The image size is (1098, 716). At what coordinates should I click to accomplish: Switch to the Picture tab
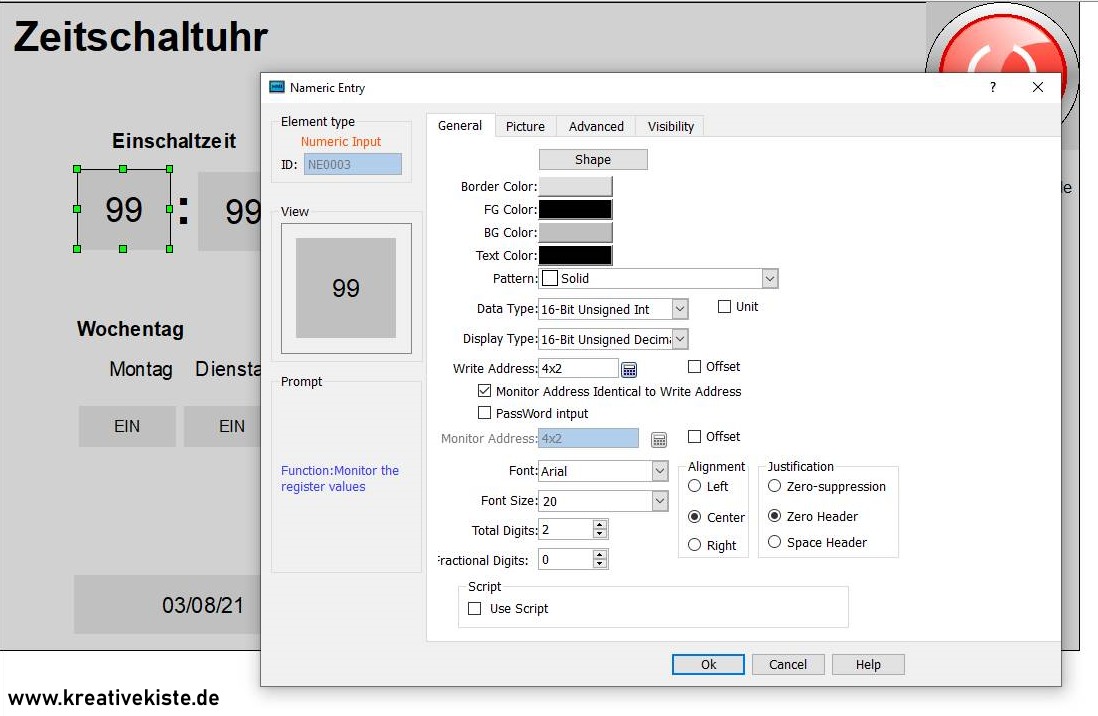[525, 127]
